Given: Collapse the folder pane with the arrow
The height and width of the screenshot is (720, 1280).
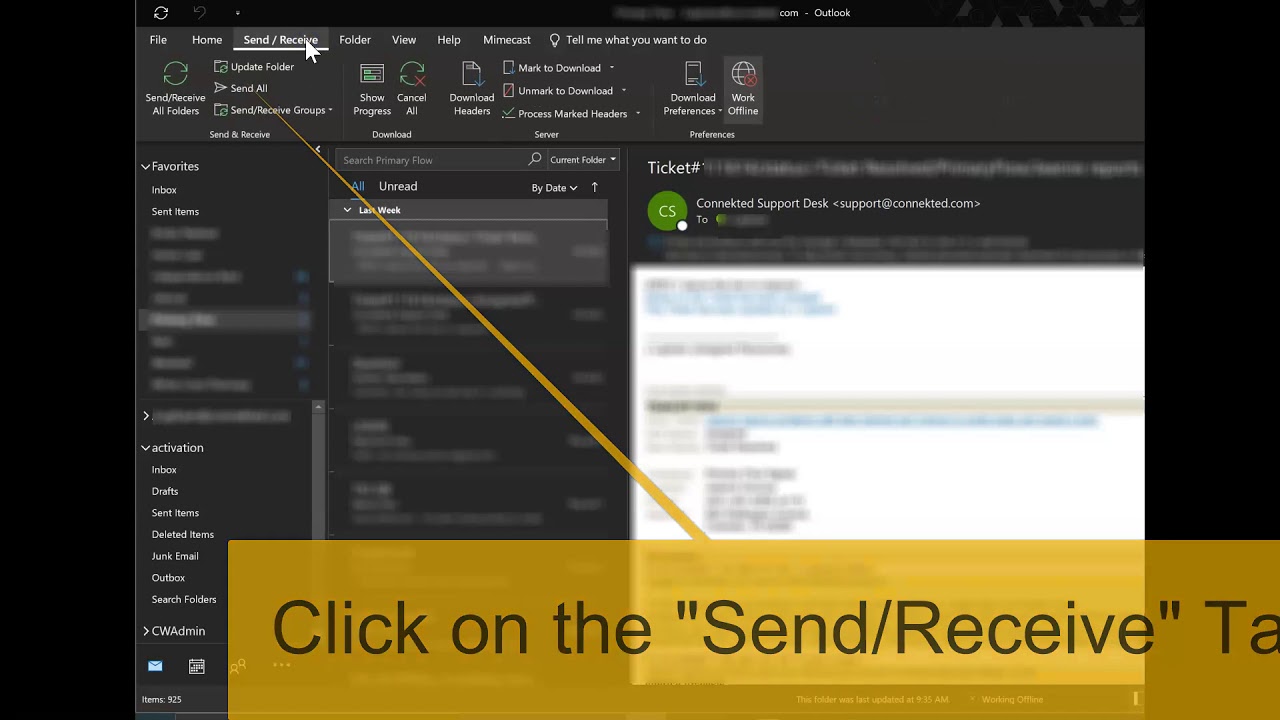Looking at the screenshot, I should (x=318, y=150).
